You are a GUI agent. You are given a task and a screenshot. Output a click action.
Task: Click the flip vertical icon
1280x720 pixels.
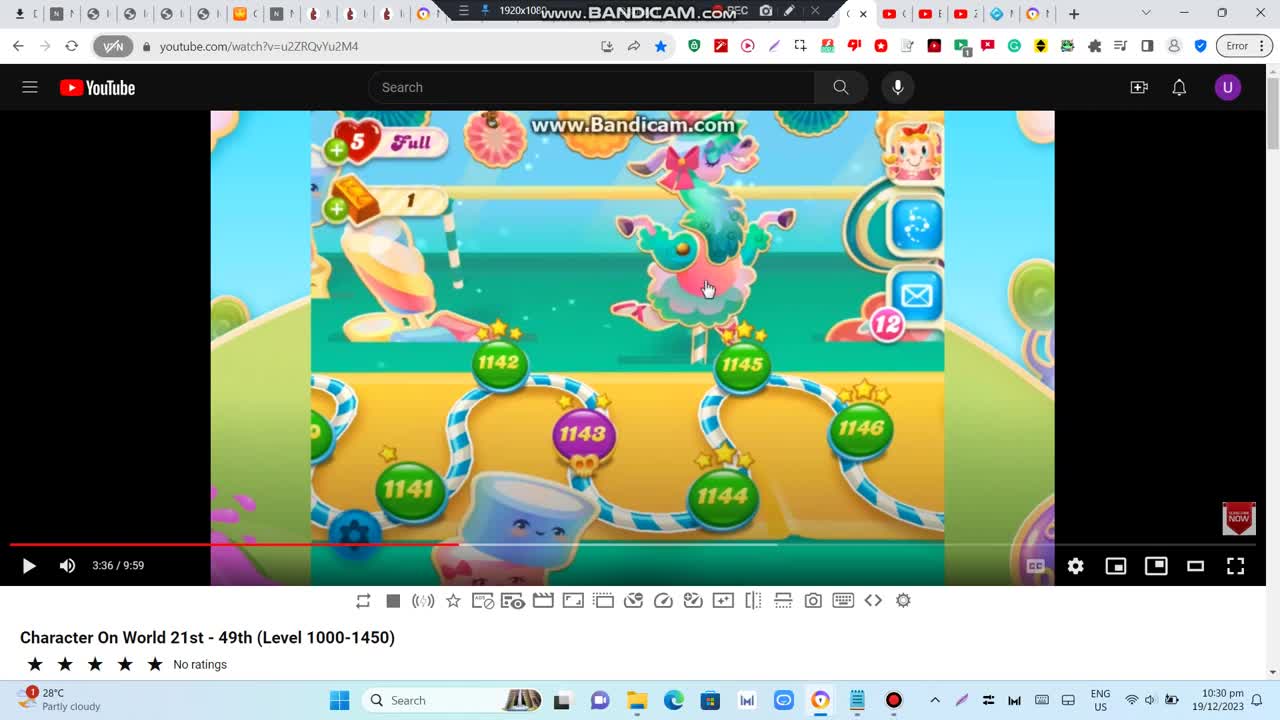click(x=783, y=601)
